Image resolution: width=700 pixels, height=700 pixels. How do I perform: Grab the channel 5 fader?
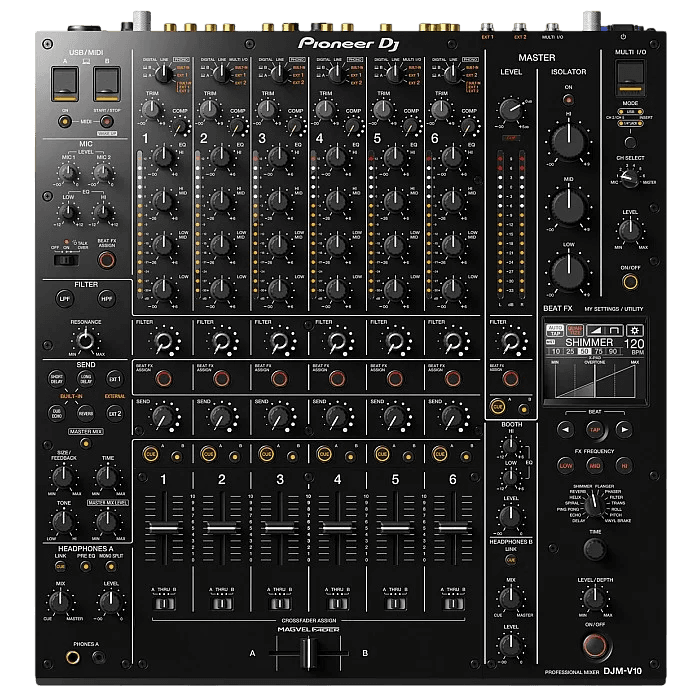pos(395,528)
